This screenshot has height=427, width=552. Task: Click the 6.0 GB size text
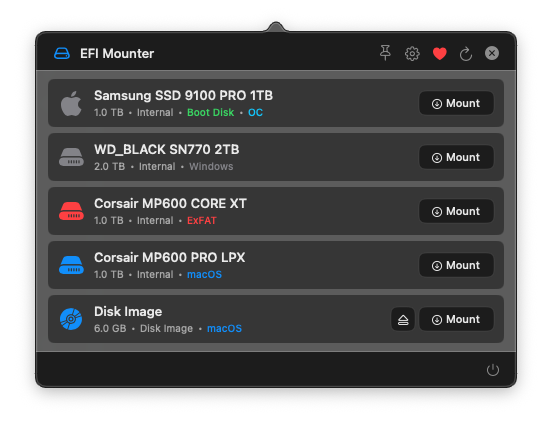pyautogui.click(x=110, y=329)
